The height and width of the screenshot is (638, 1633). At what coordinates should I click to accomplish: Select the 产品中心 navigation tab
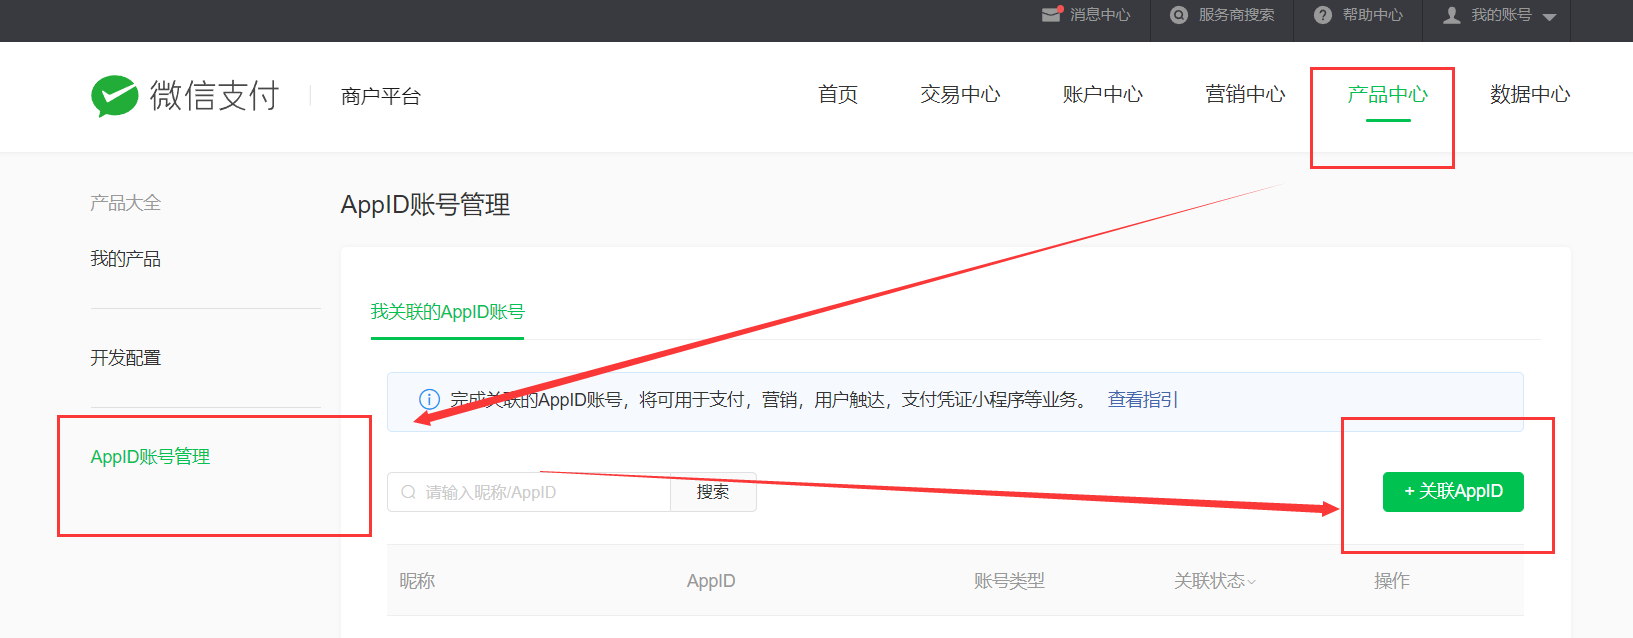point(1387,94)
